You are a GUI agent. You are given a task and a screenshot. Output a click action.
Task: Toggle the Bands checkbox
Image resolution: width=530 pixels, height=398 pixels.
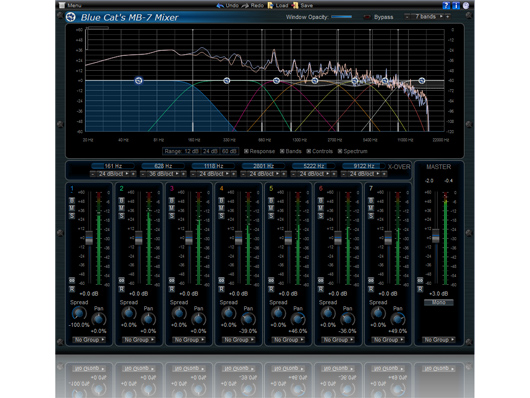282,151
